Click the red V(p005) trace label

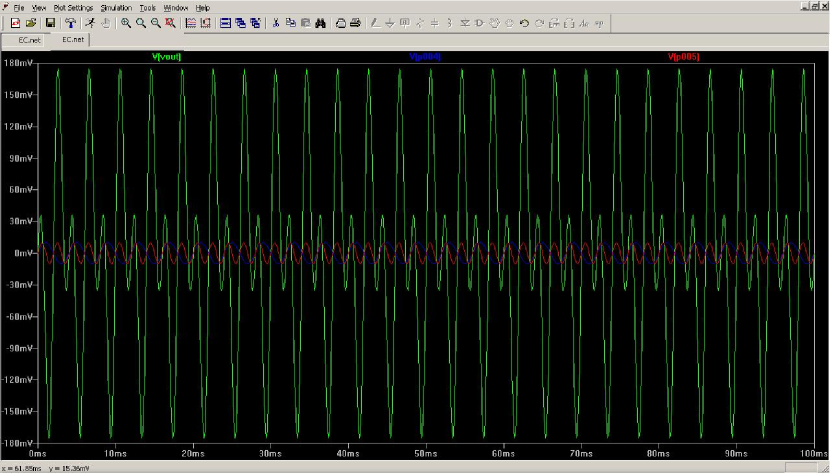[683, 57]
